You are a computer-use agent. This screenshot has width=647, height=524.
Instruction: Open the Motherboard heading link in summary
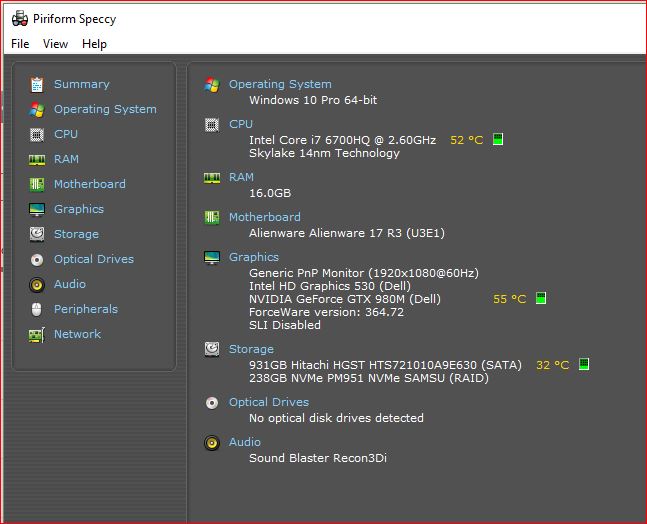point(265,217)
